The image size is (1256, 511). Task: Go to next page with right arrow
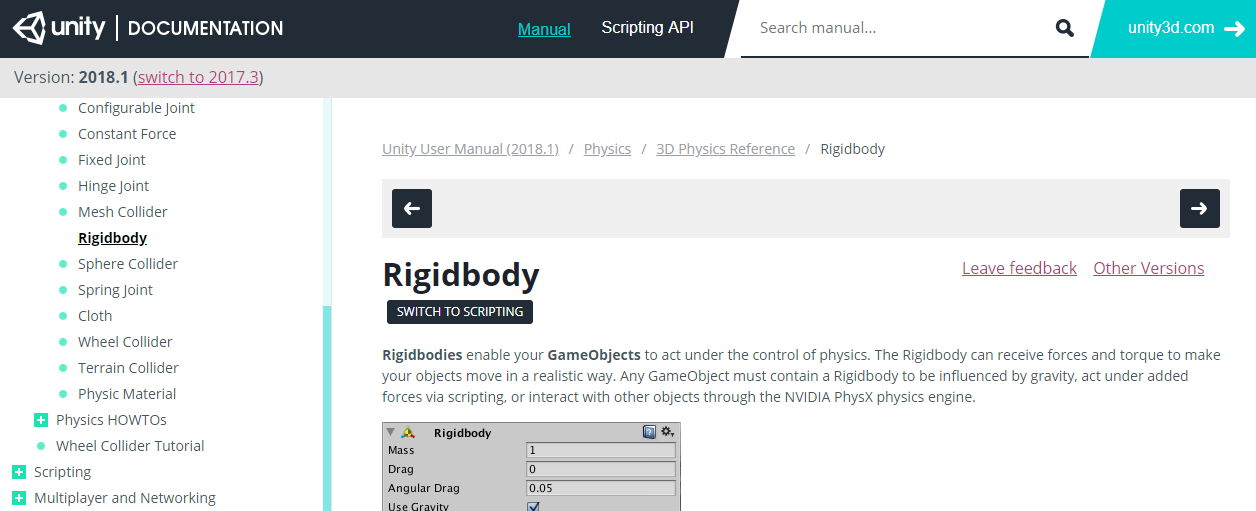tap(1200, 208)
